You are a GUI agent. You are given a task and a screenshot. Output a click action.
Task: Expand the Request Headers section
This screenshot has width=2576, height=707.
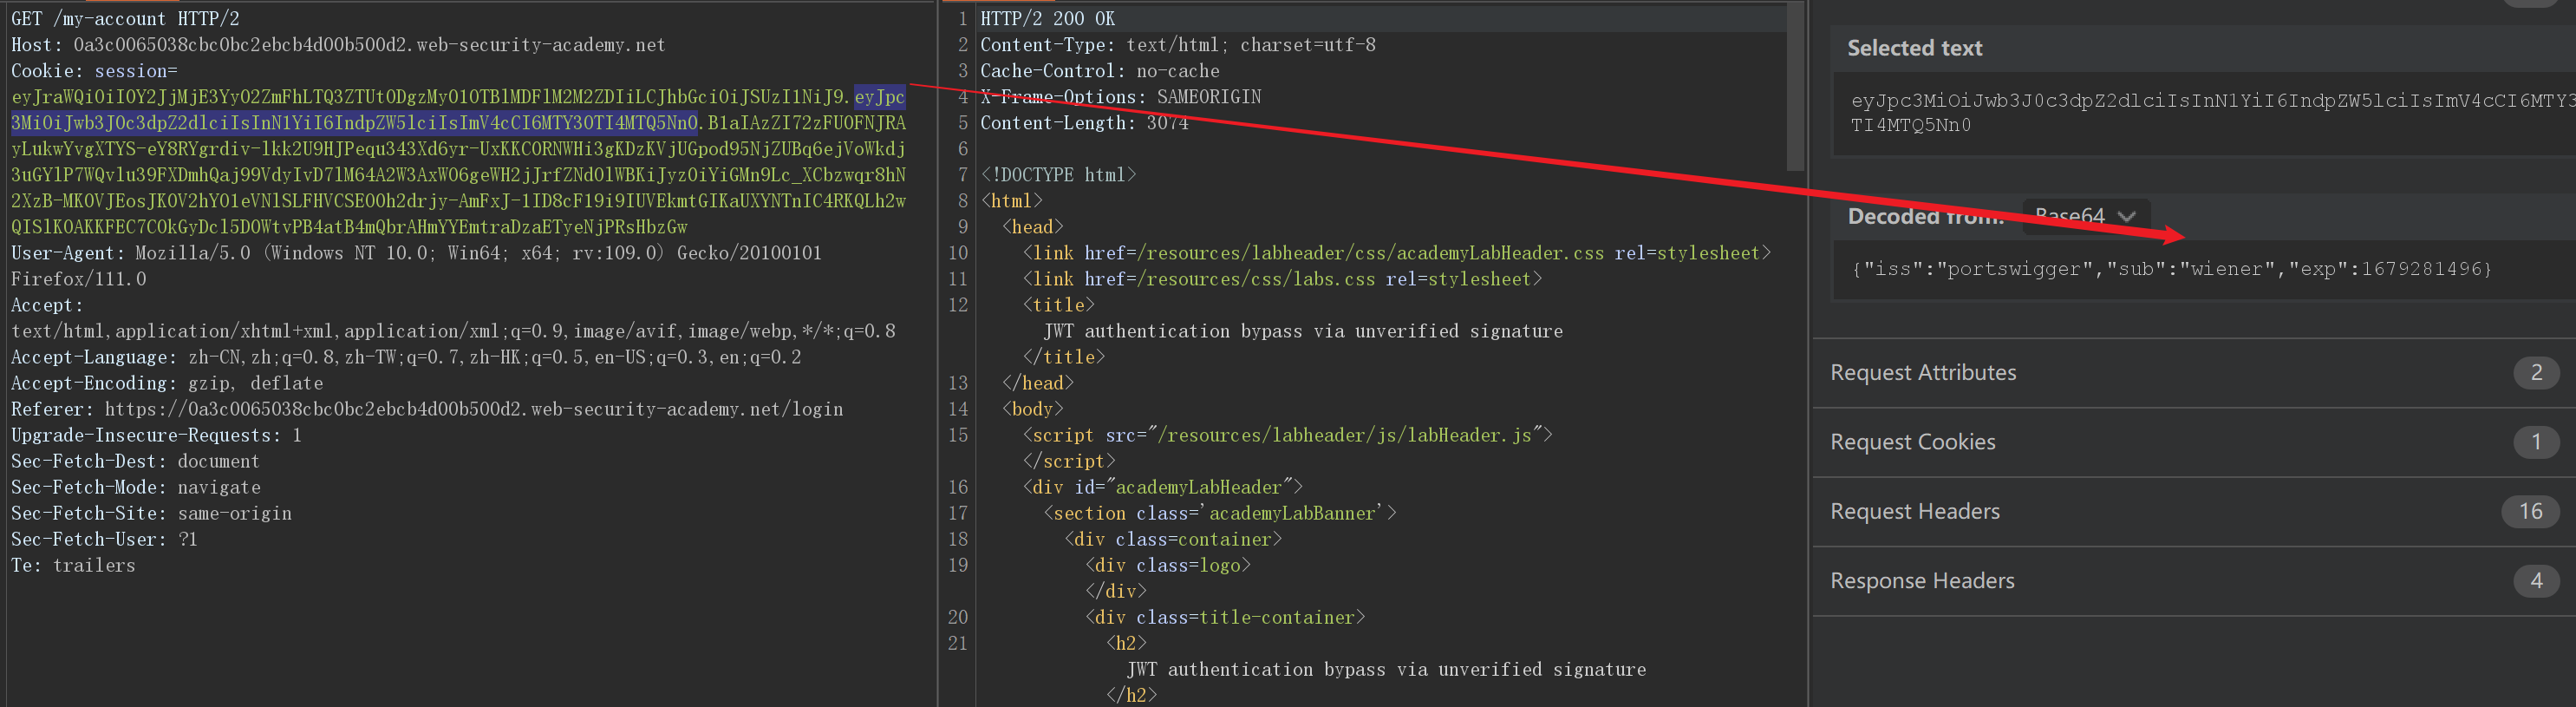click(x=2194, y=512)
